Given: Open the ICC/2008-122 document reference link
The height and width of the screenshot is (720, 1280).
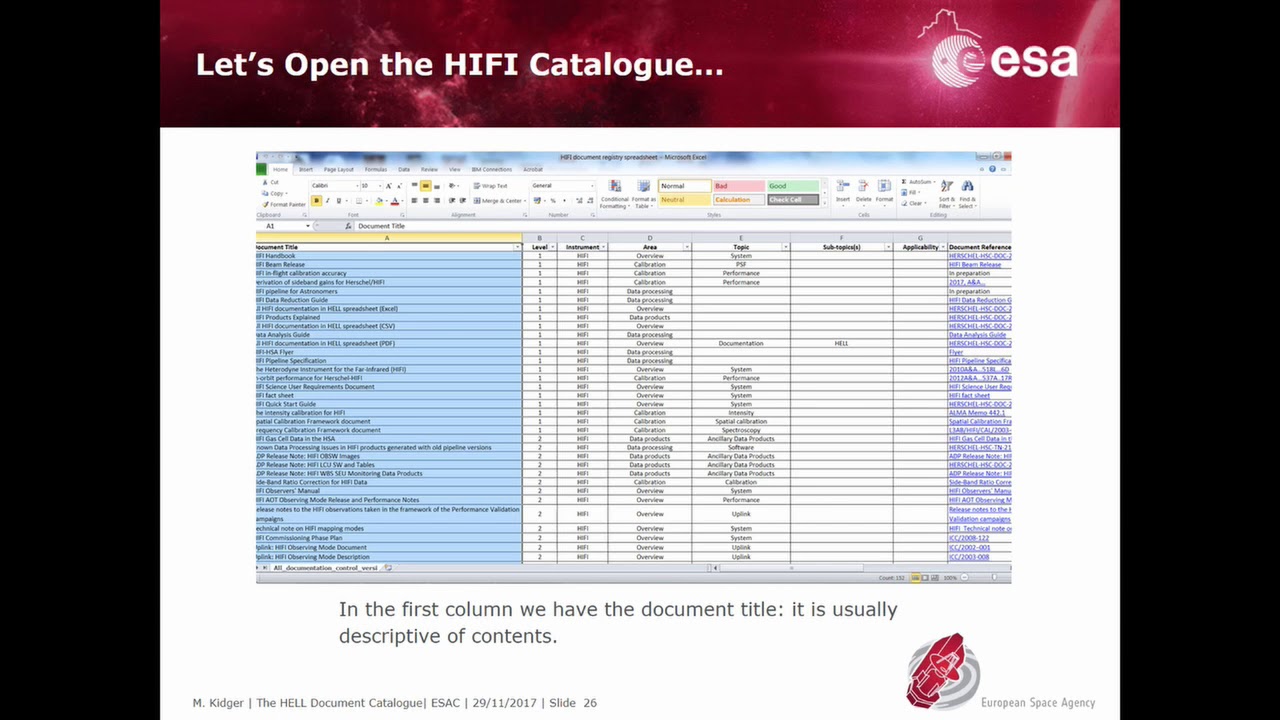Looking at the screenshot, I should [x=969, y=538].
